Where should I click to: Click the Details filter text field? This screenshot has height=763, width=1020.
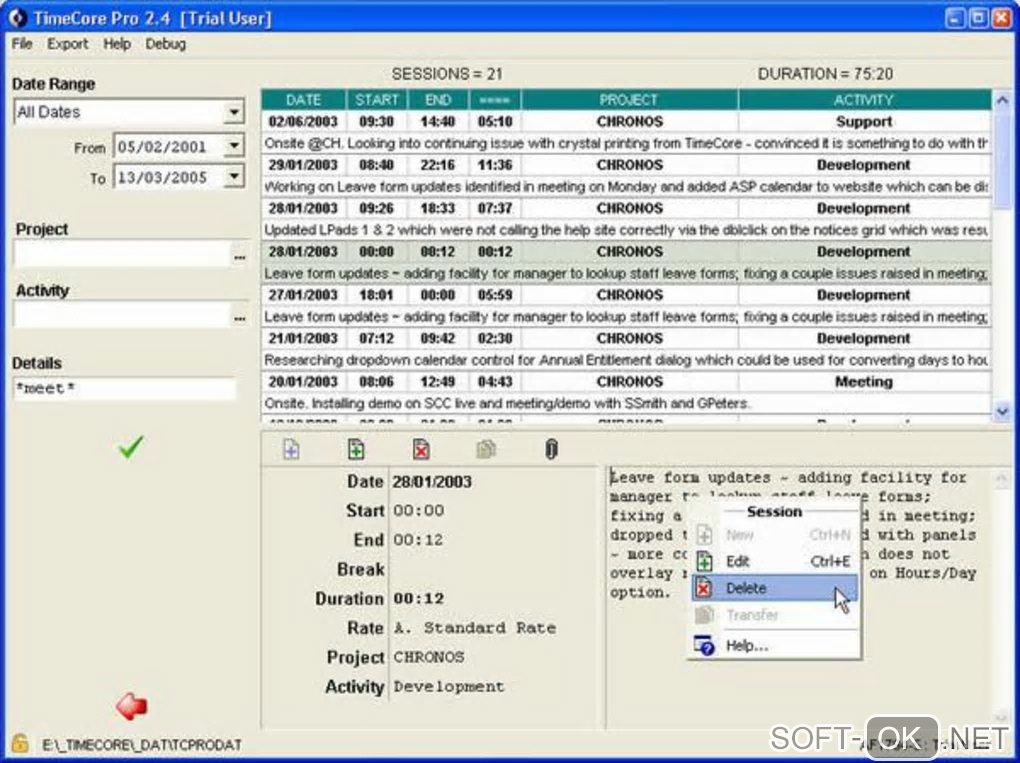coord(124,389)
